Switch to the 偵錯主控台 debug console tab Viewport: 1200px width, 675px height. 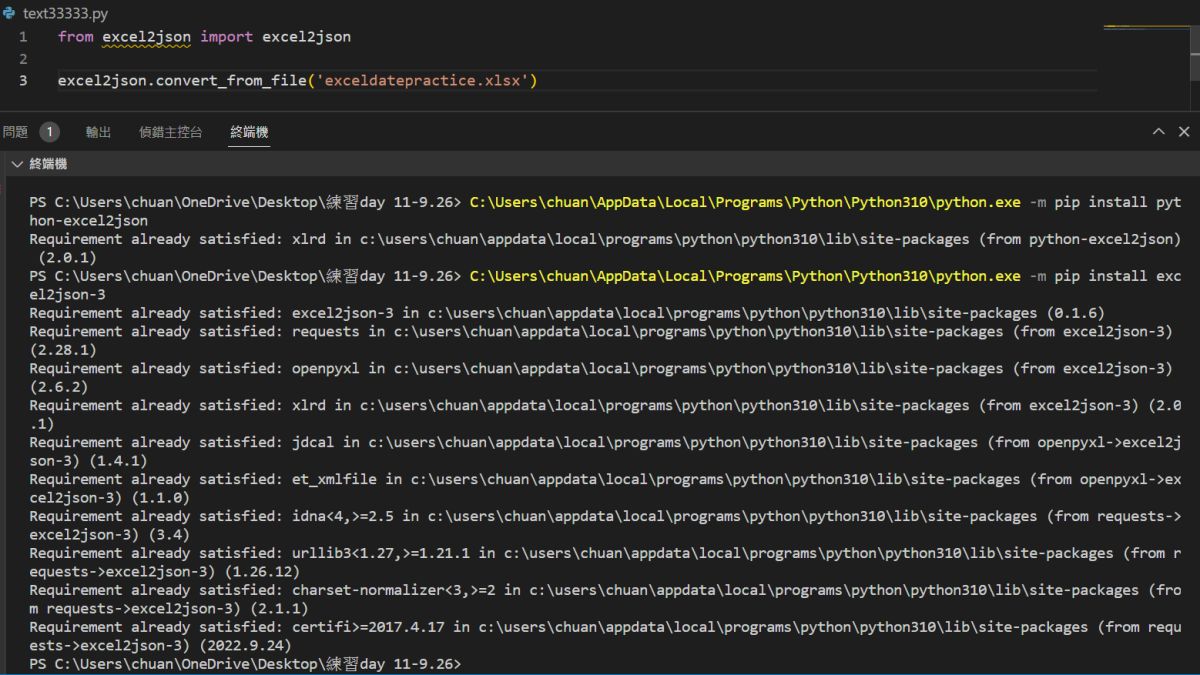[x=170, y=132]
